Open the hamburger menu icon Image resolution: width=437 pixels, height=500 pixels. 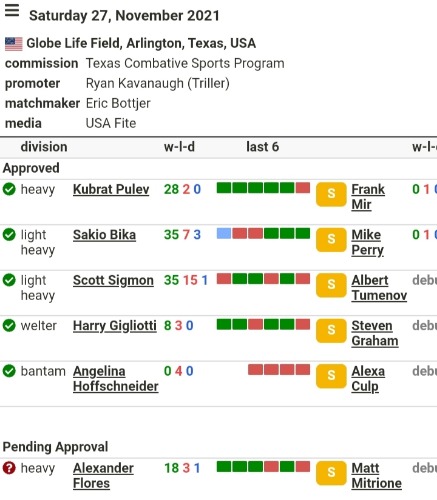coord(12,11)
